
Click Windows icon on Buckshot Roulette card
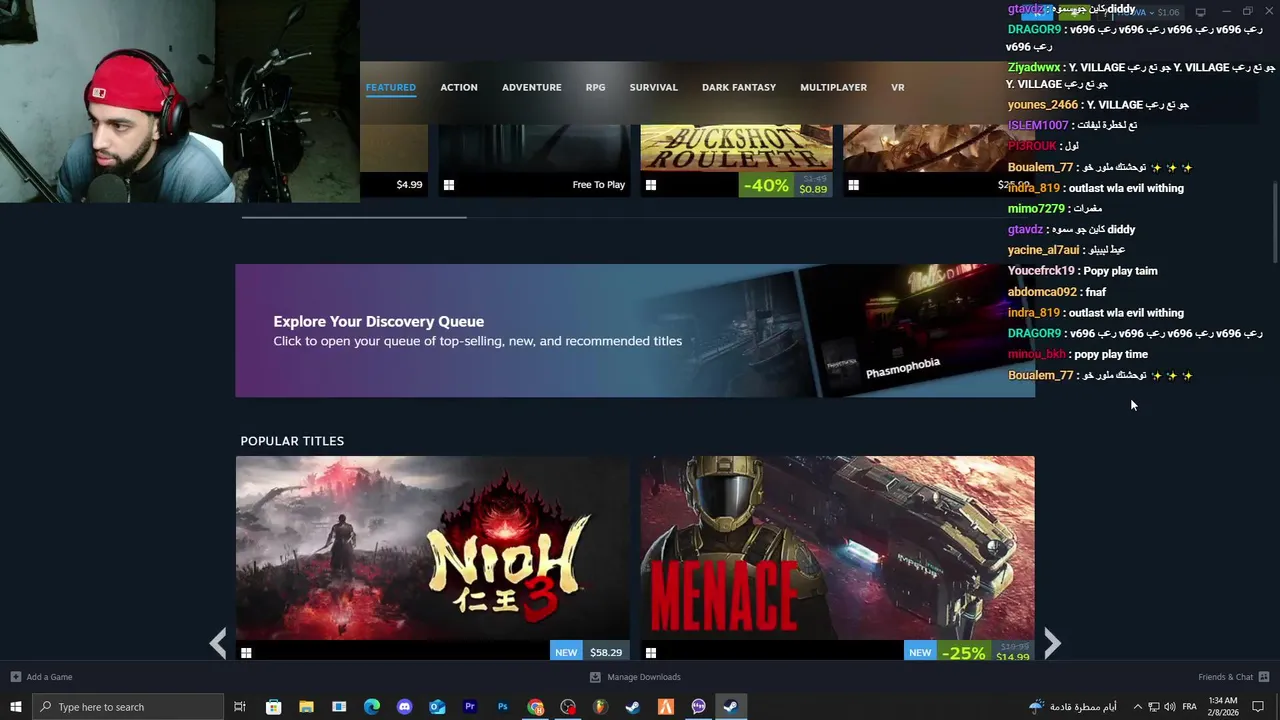point(651,185)
